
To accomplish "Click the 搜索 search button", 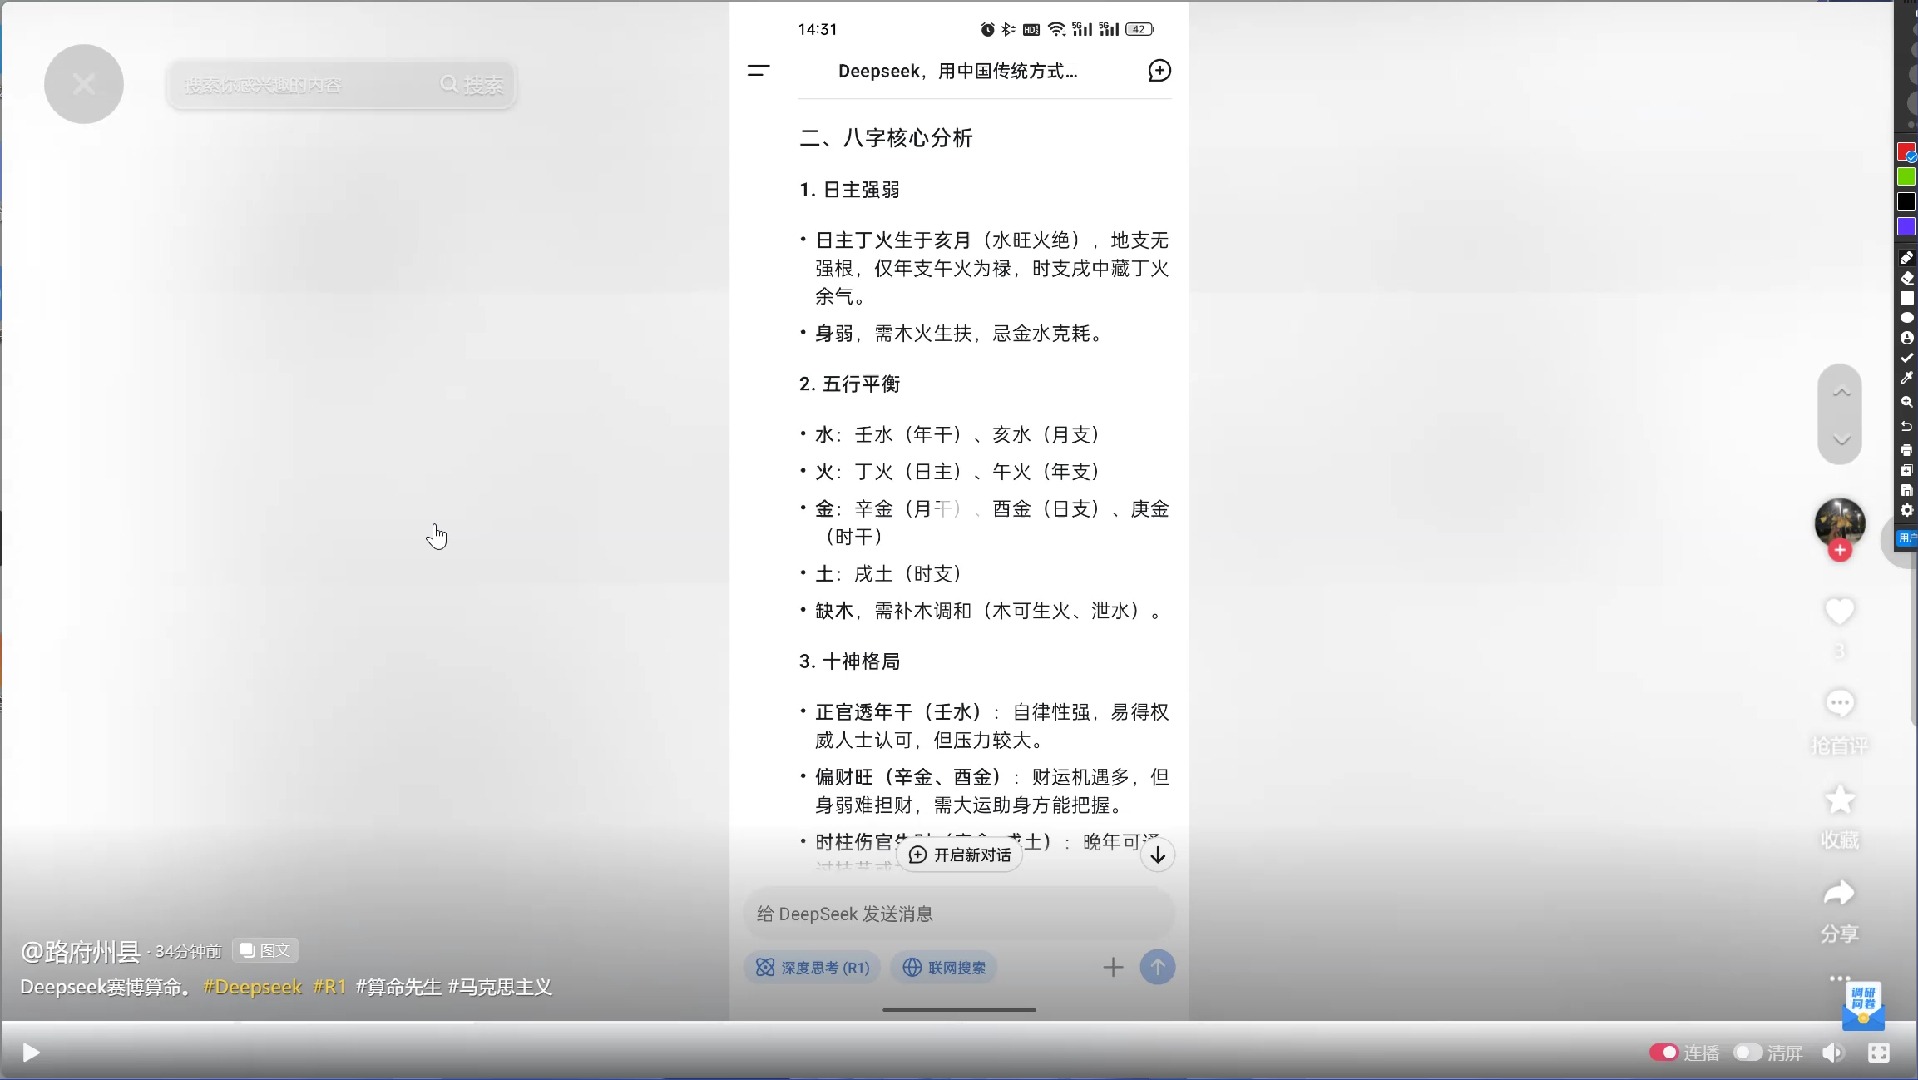I will 474,85.
